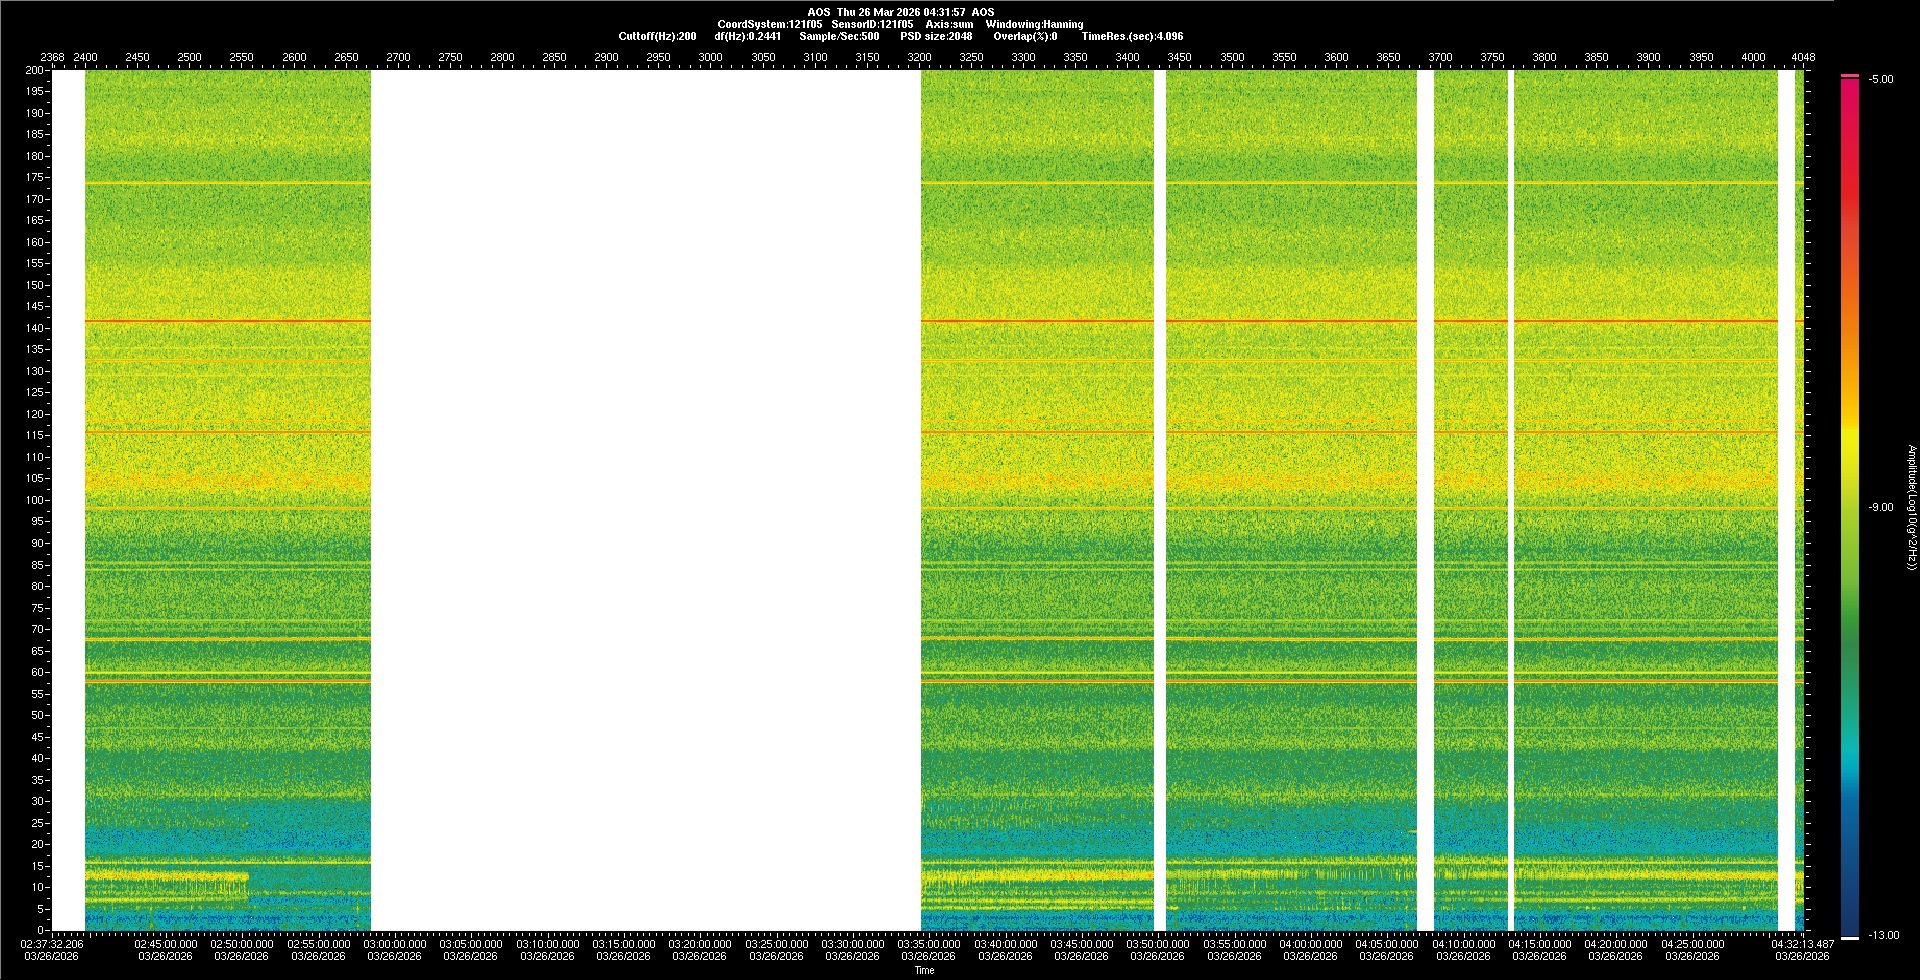
Task: Select the PSD size:2048 label
Action: coord(936,36)
